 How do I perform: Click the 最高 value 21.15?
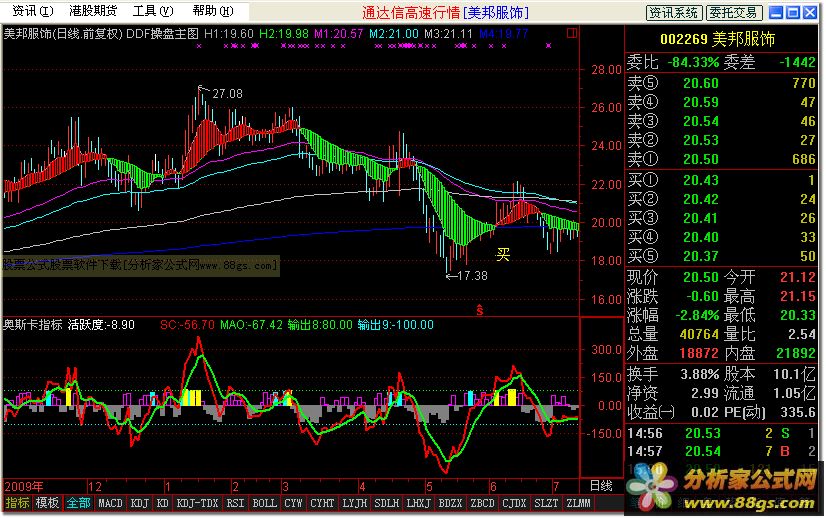coord(798,296)
